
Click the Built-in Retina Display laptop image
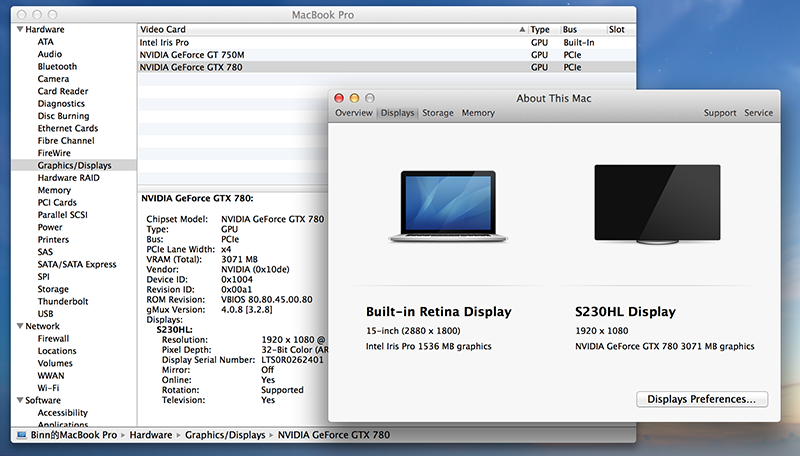448,207
